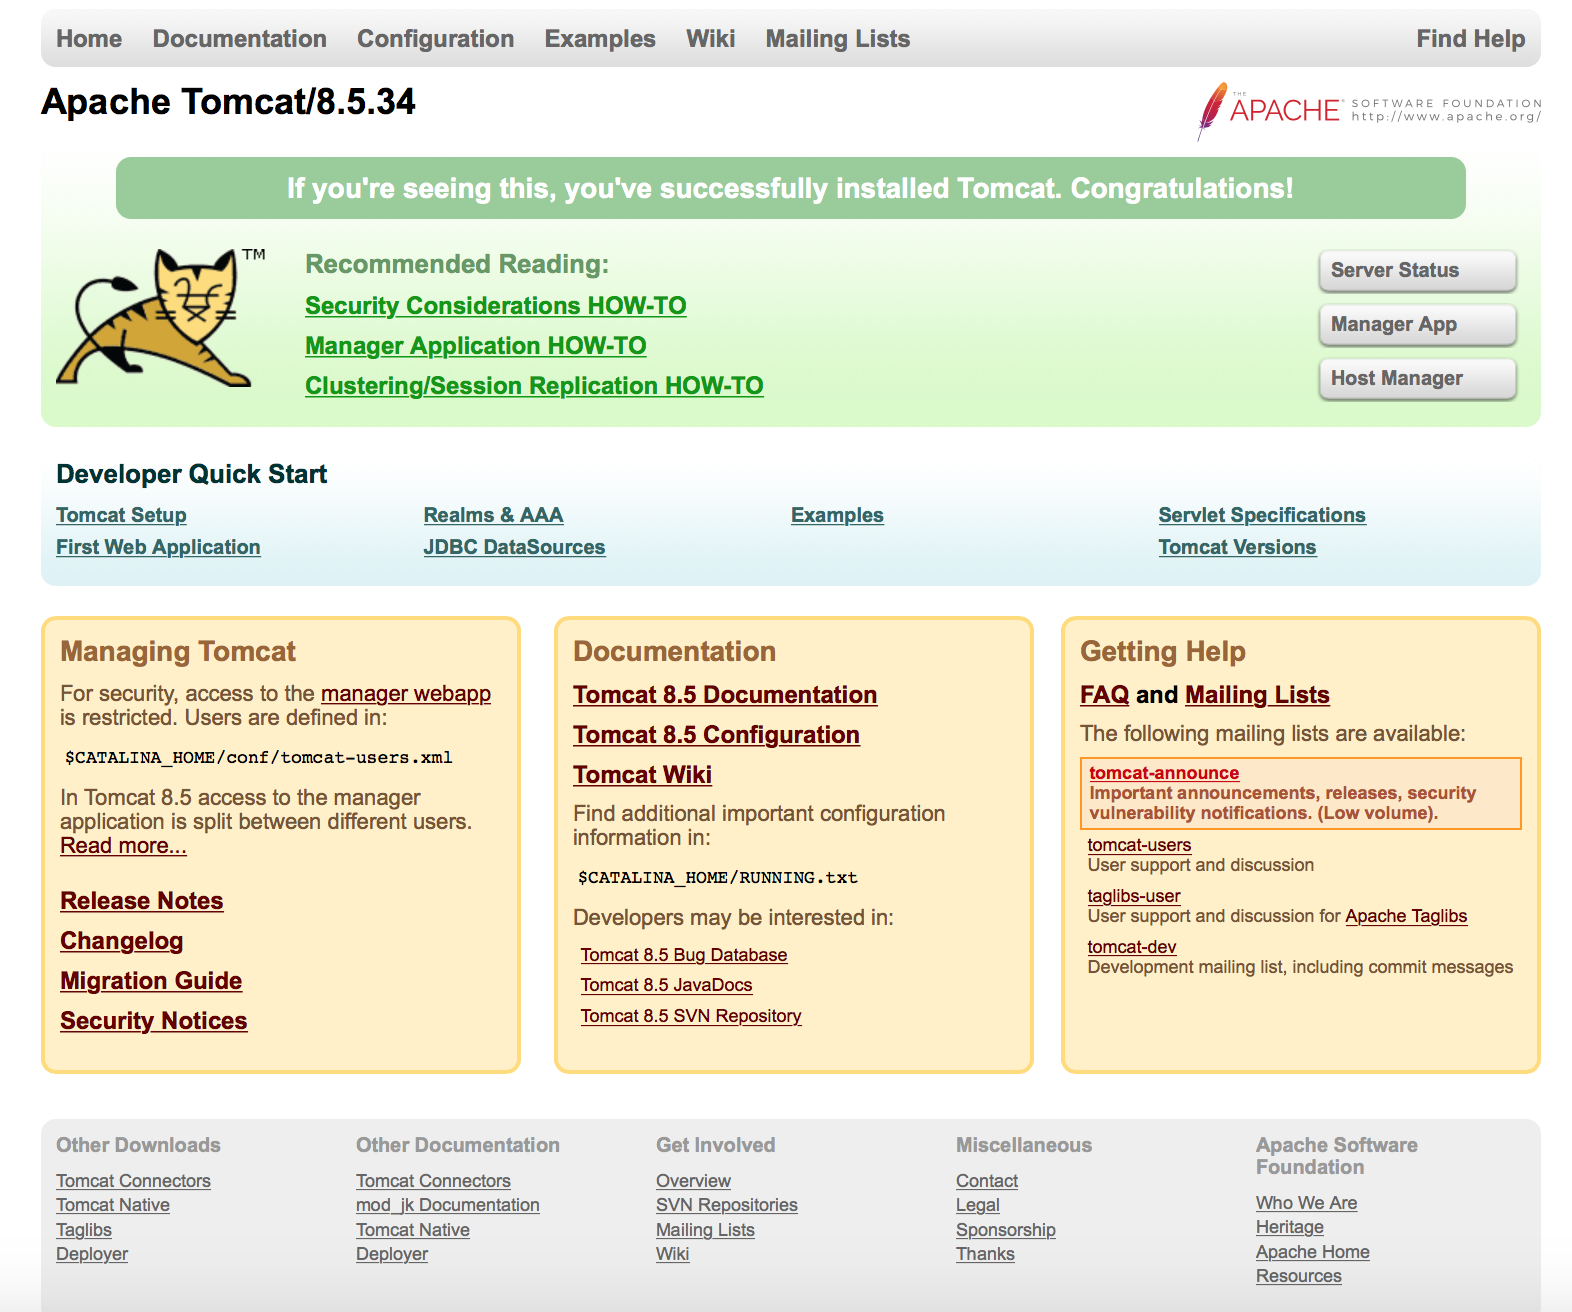Open Tomcat 8.5 Configuration link
The width and height of the screenshot is (1572, 1312).
[x=716, y=735]
